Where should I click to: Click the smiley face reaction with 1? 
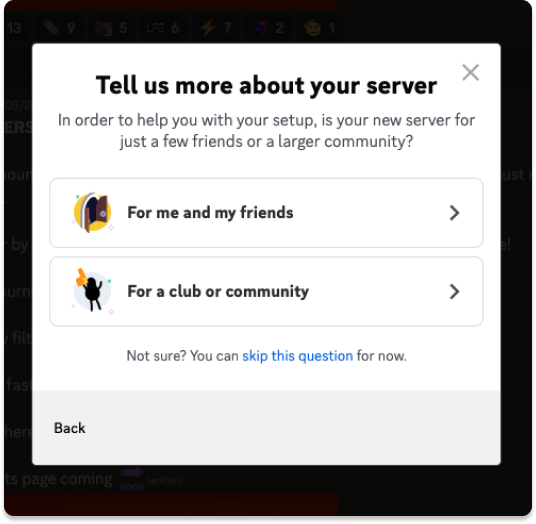320,28
